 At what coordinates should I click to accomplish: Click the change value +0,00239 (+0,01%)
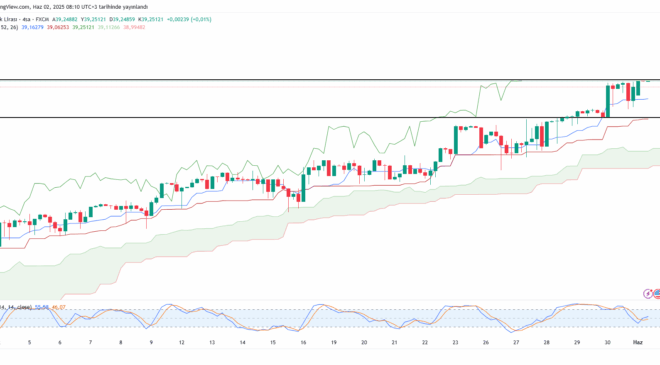[x=189, y=19]
